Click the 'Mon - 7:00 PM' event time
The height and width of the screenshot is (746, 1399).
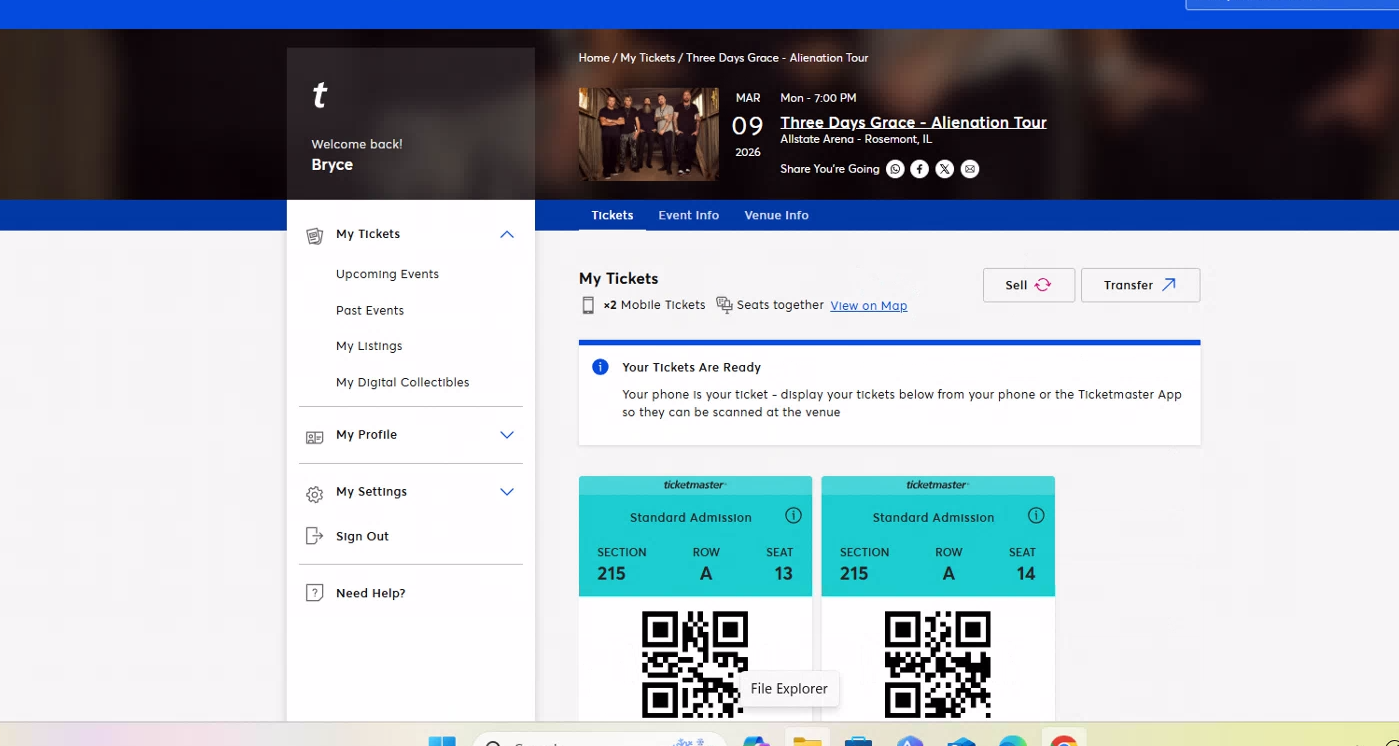click(818, 98)
